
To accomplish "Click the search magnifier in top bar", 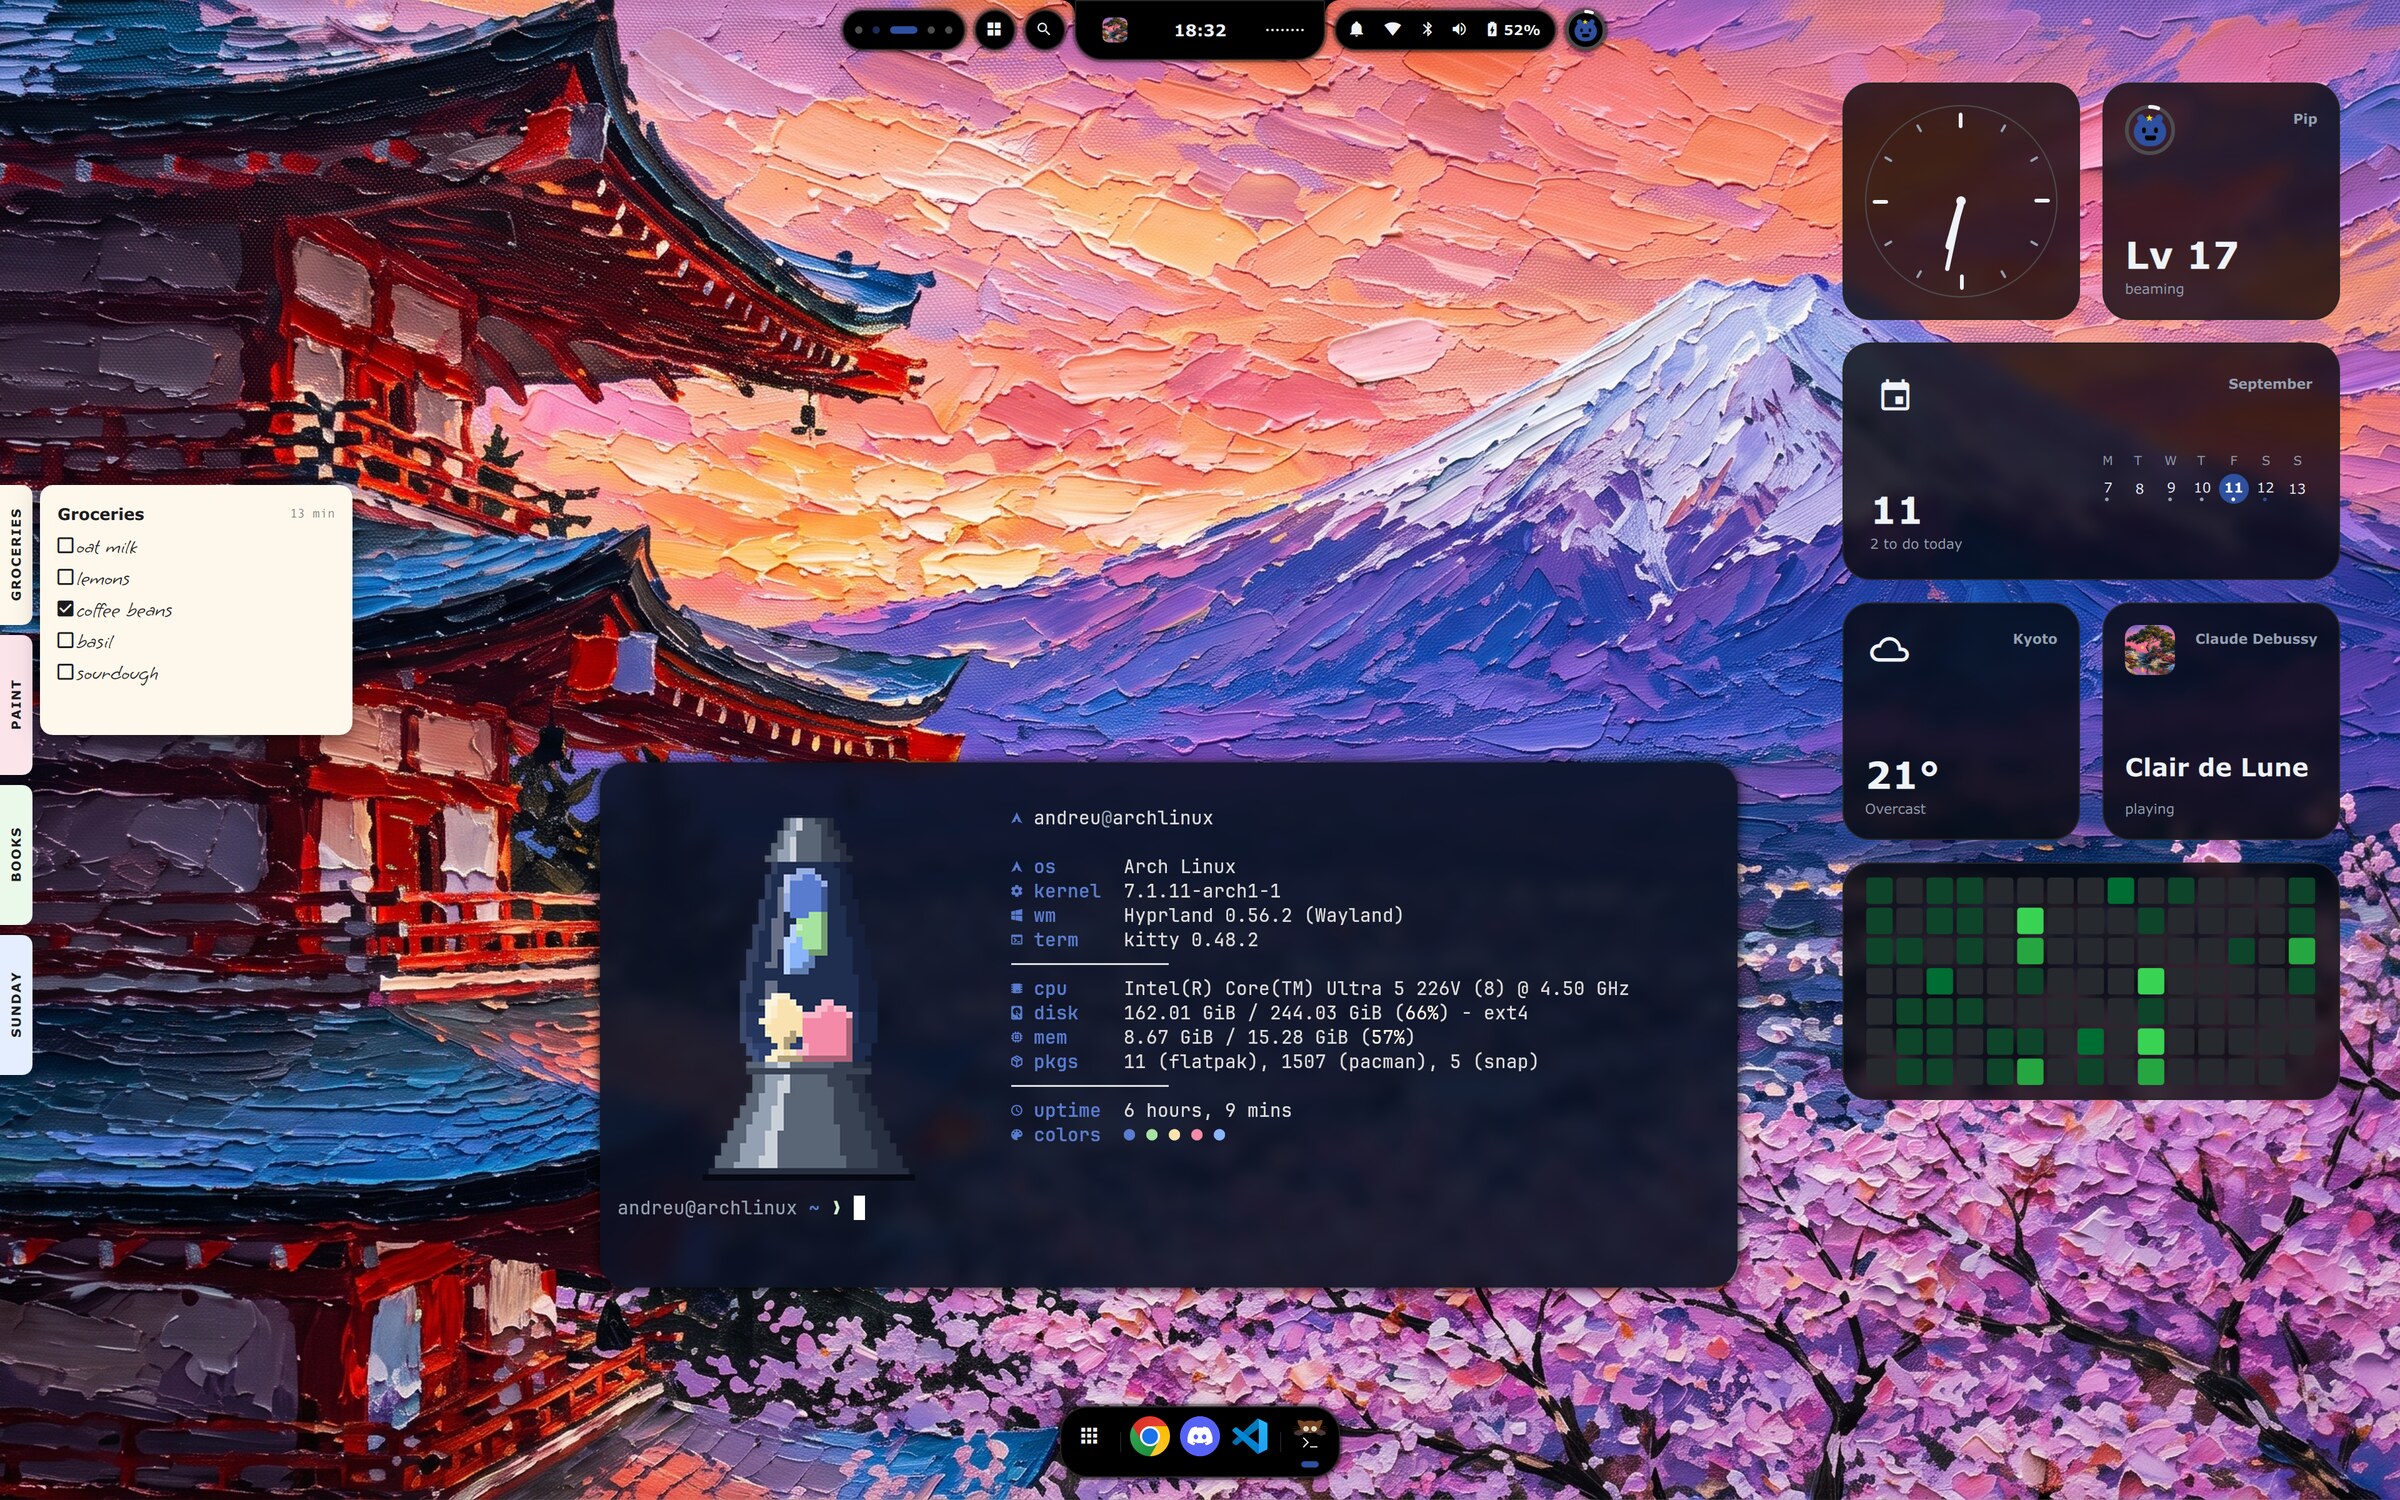I will click(x=1044, y=30).
